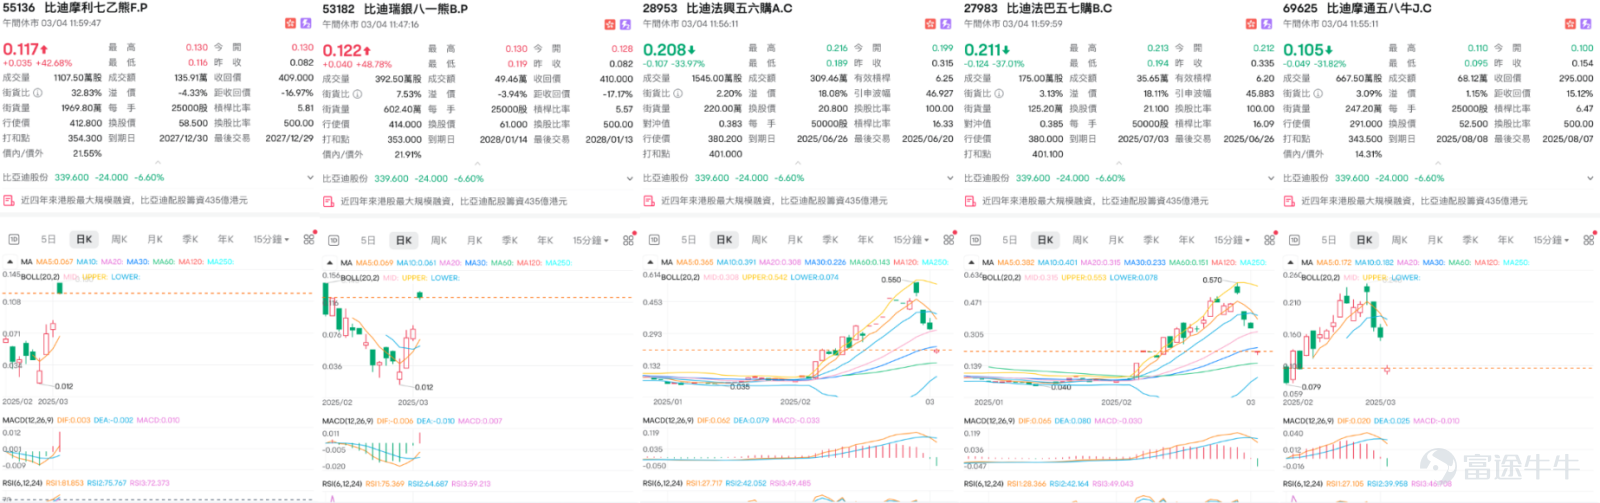Click the 街貨比 info icon in 28953 panel
Viewport: 1600px width, 503px height.
(x=678, y=93)
